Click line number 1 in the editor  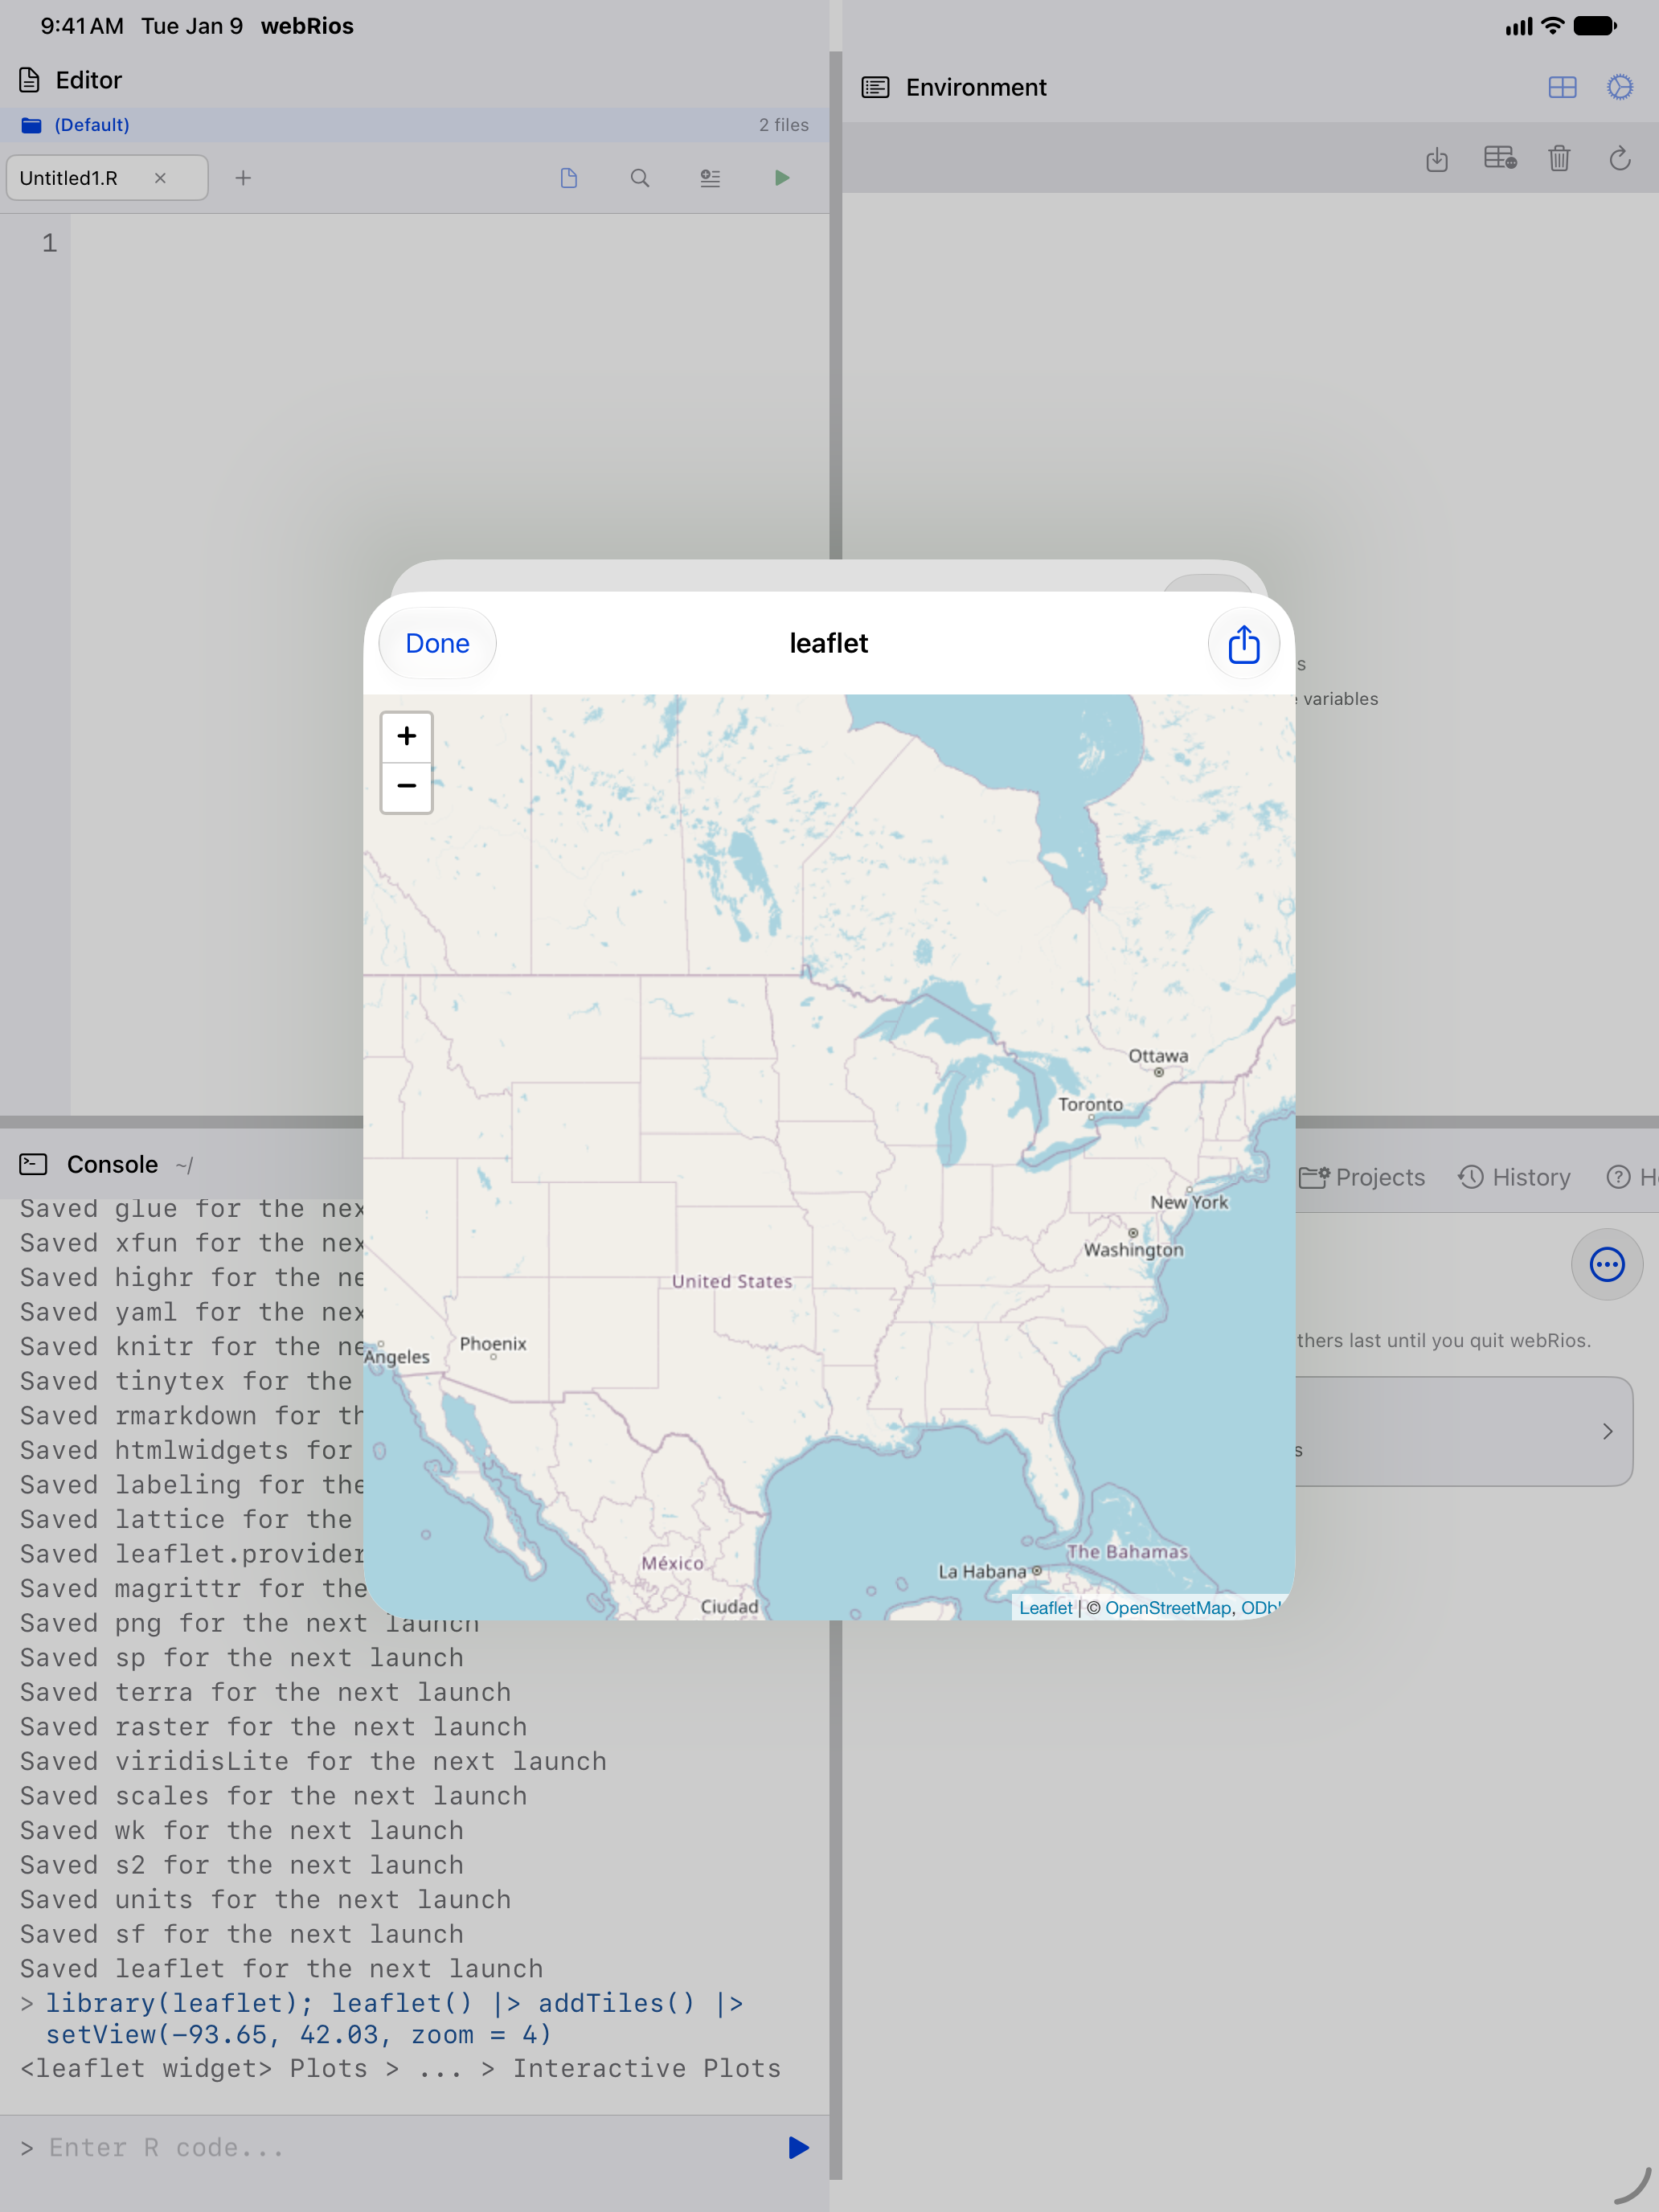point(49,243)
